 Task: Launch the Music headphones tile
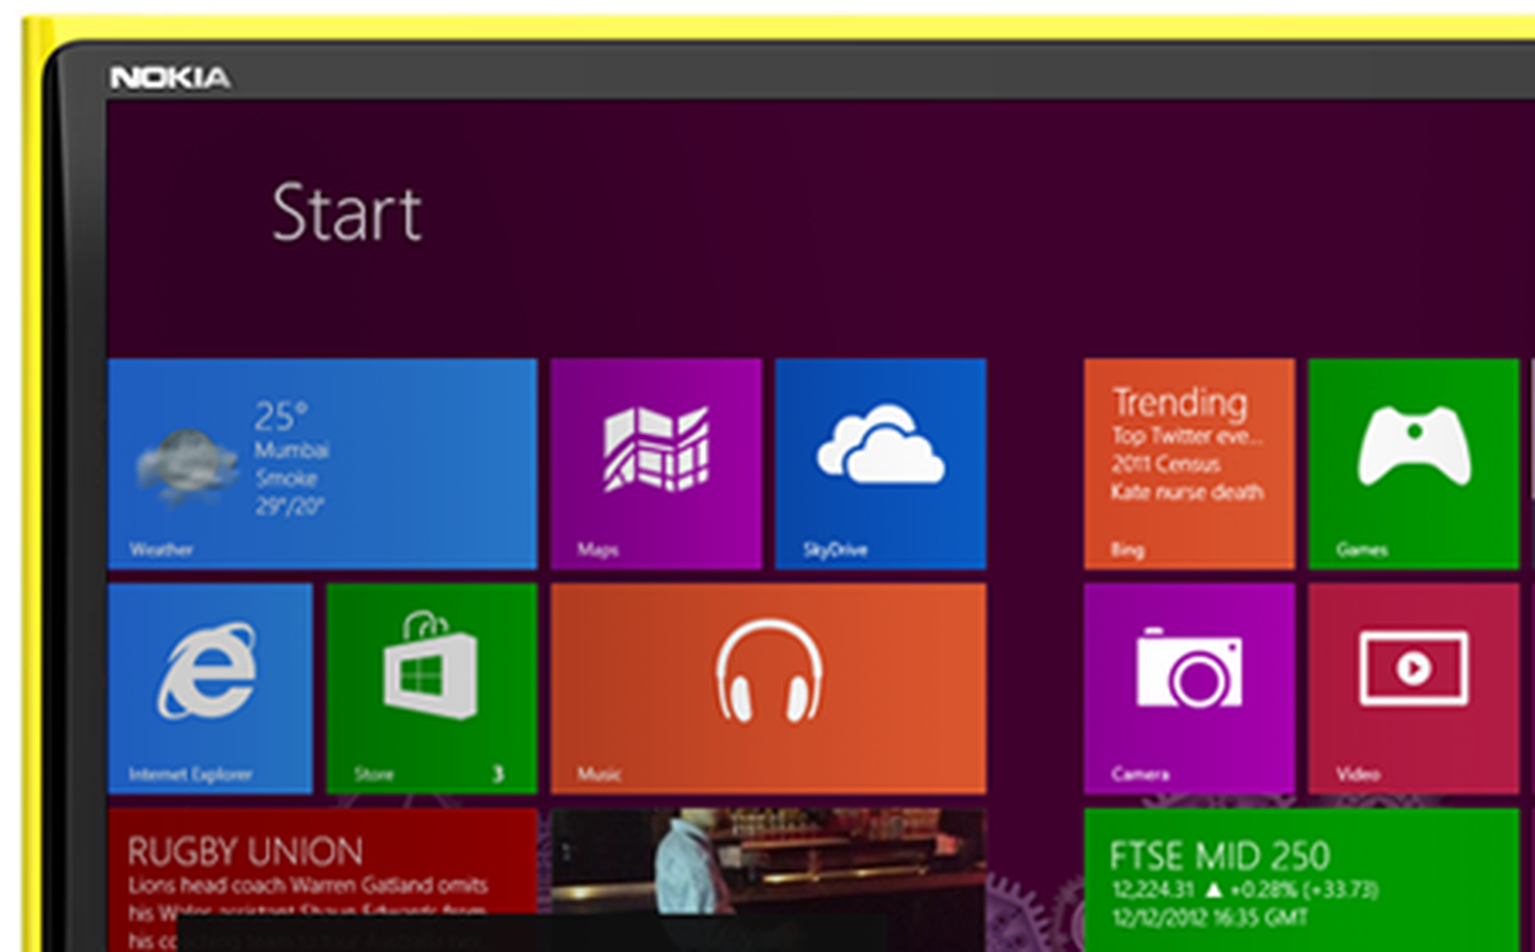pos(768,689)
